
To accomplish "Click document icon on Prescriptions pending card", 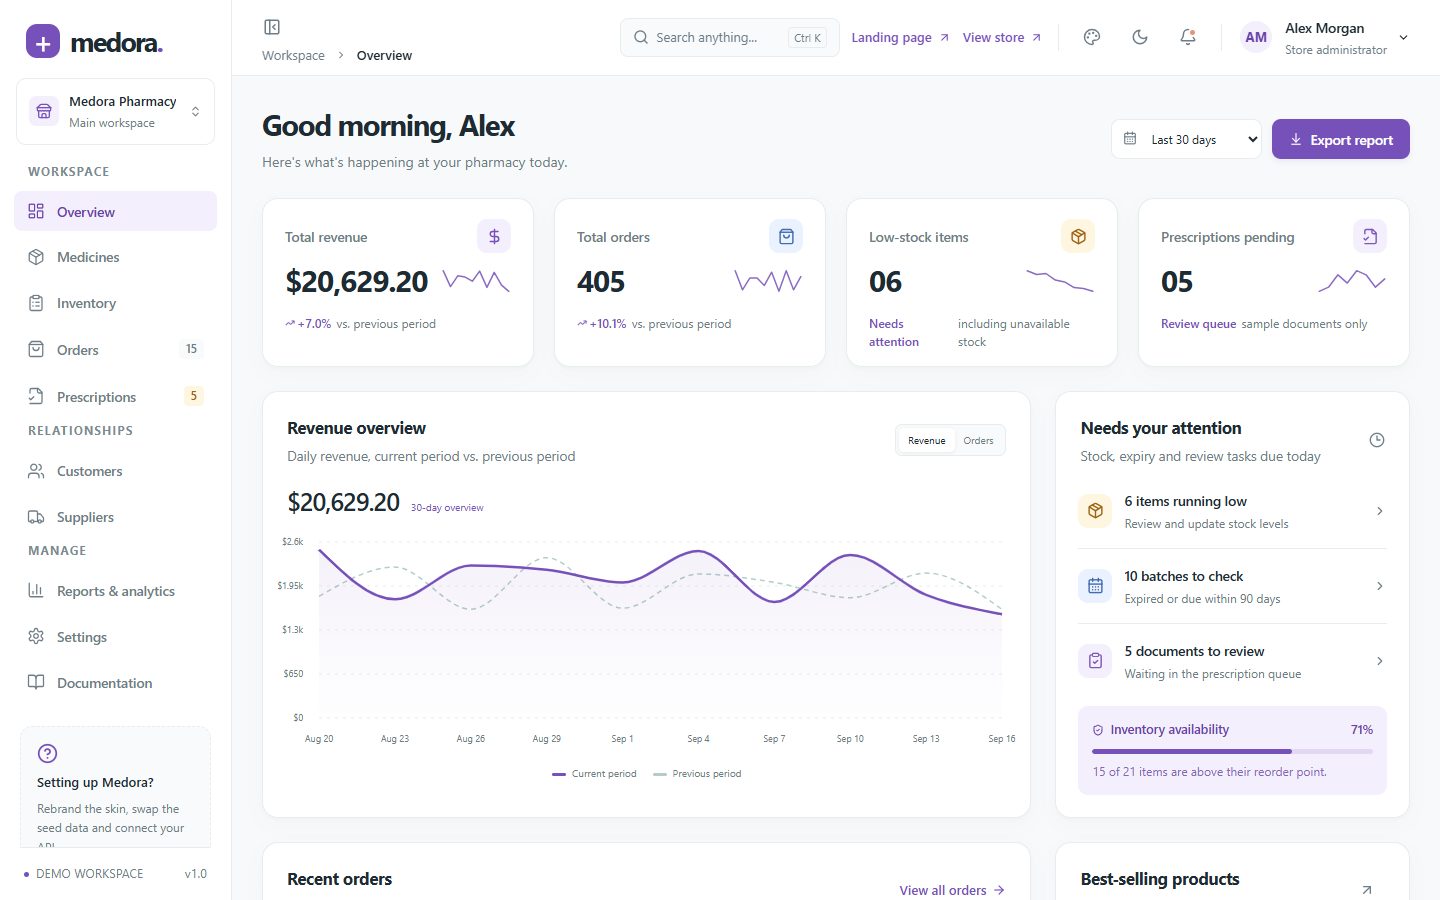I will [x=1370, y=237].
